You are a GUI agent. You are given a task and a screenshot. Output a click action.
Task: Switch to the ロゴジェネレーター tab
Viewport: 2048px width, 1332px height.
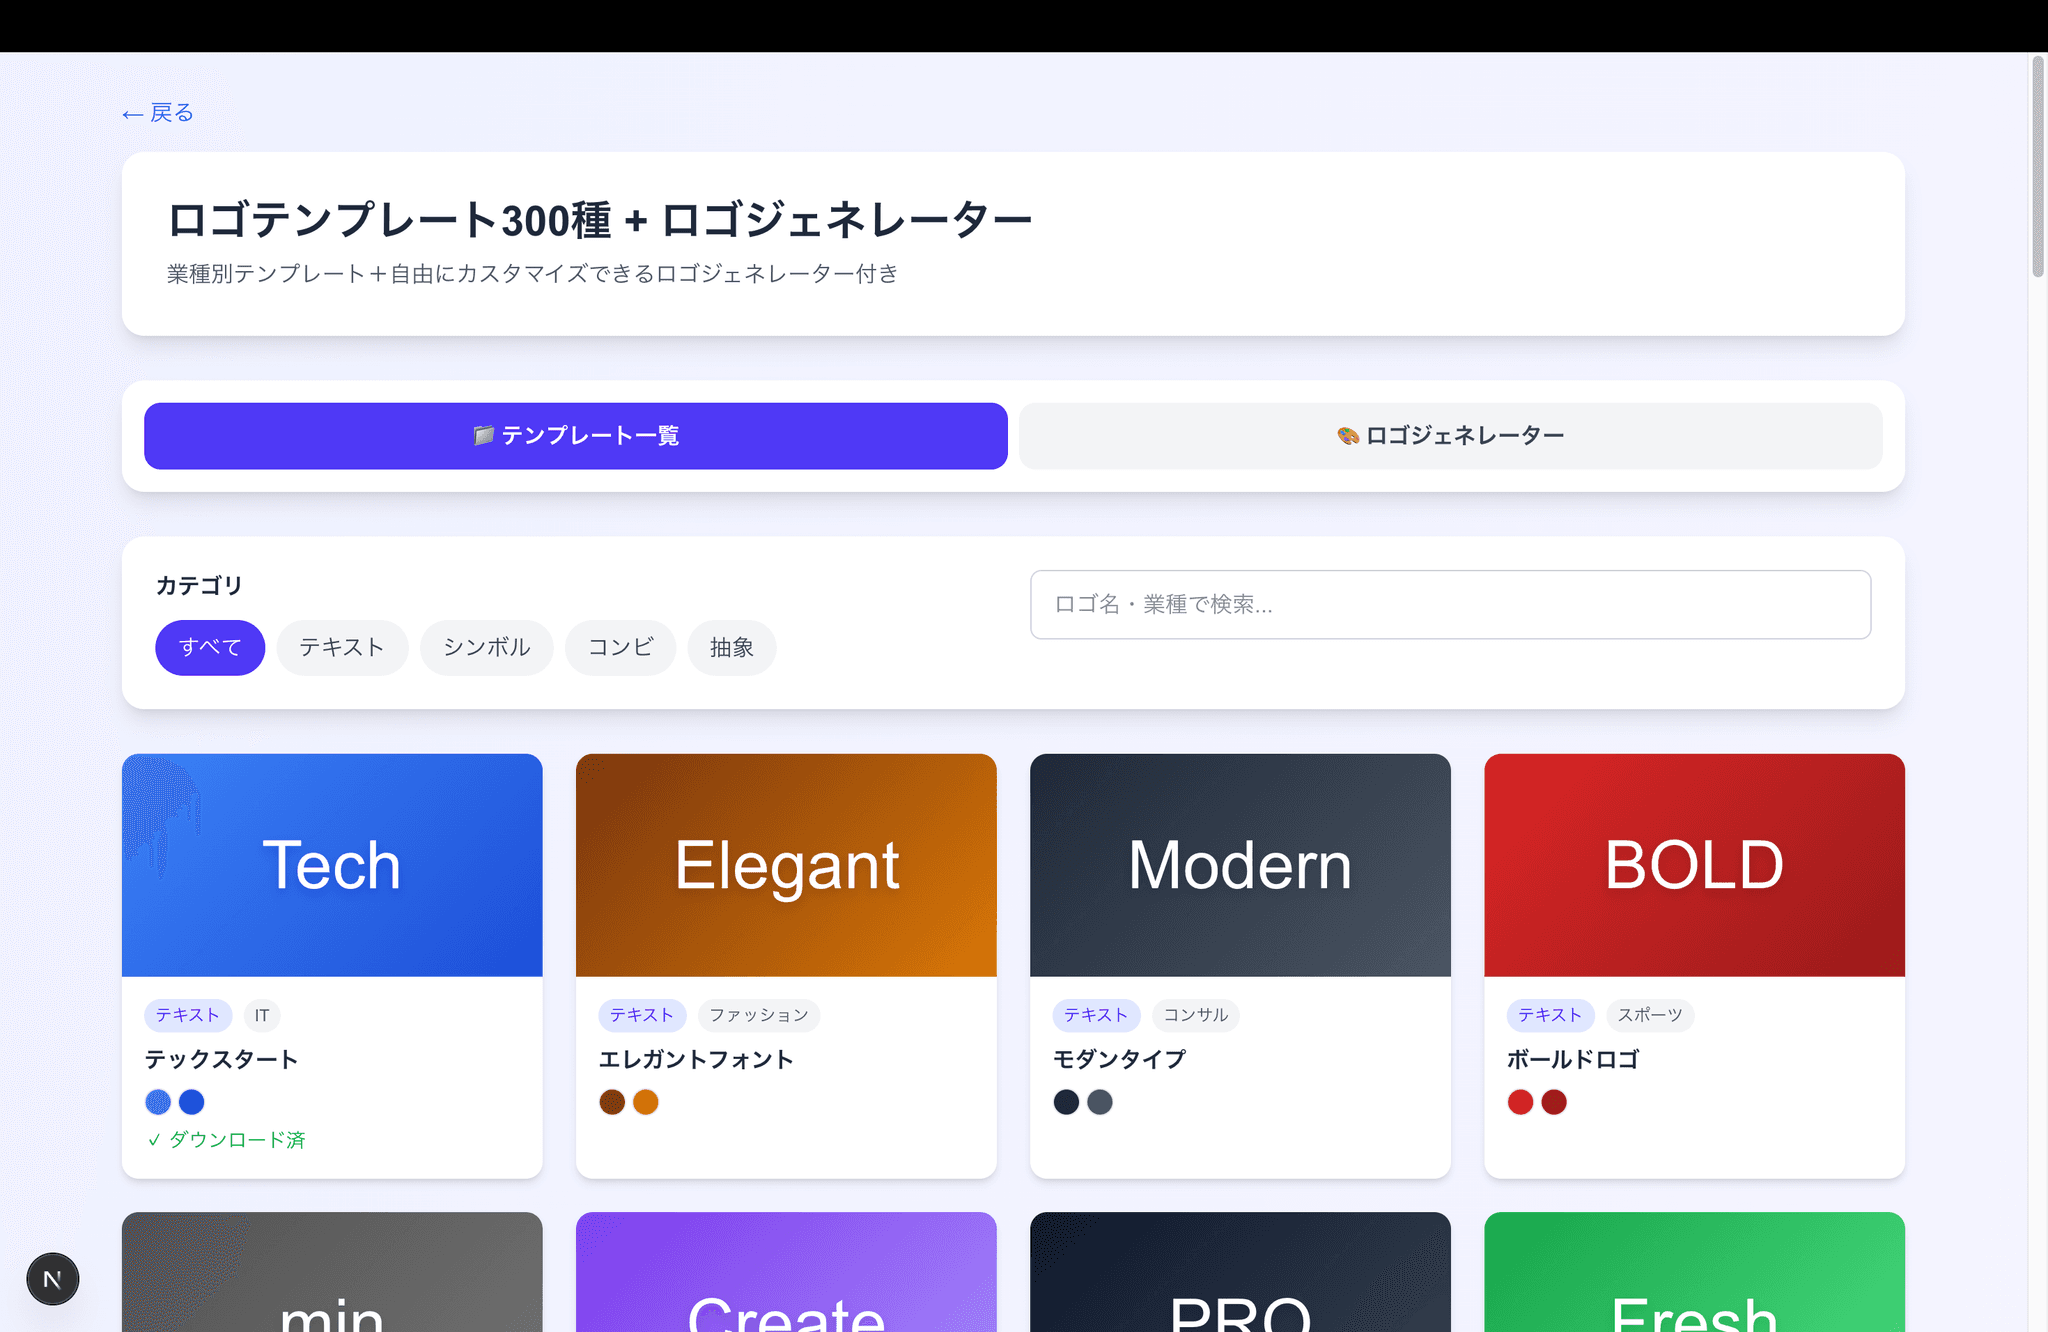tap(1450, 435)
